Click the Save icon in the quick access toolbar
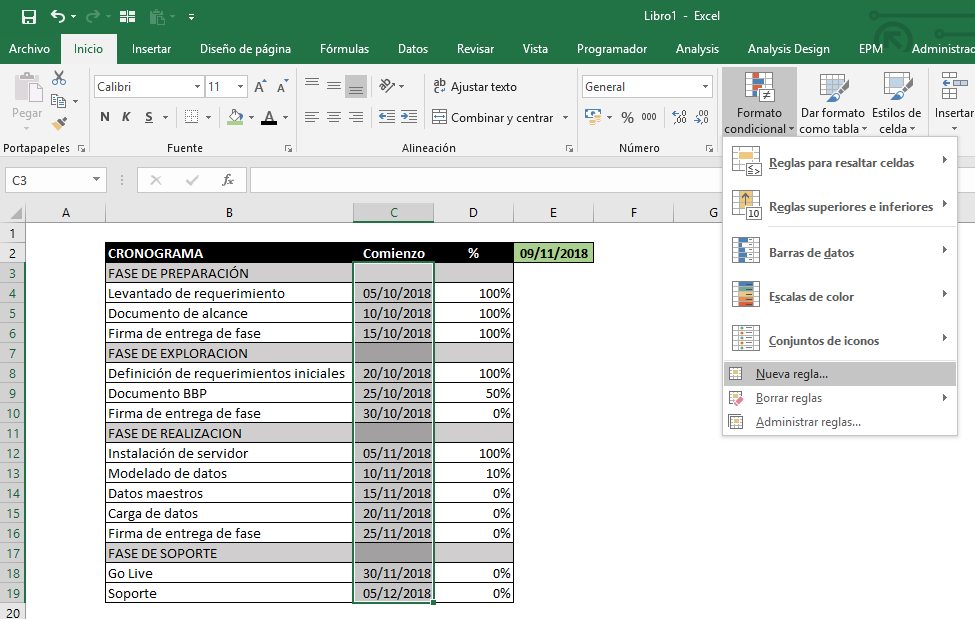This screenshot has height=619, width=975. [x=28, y=17]
